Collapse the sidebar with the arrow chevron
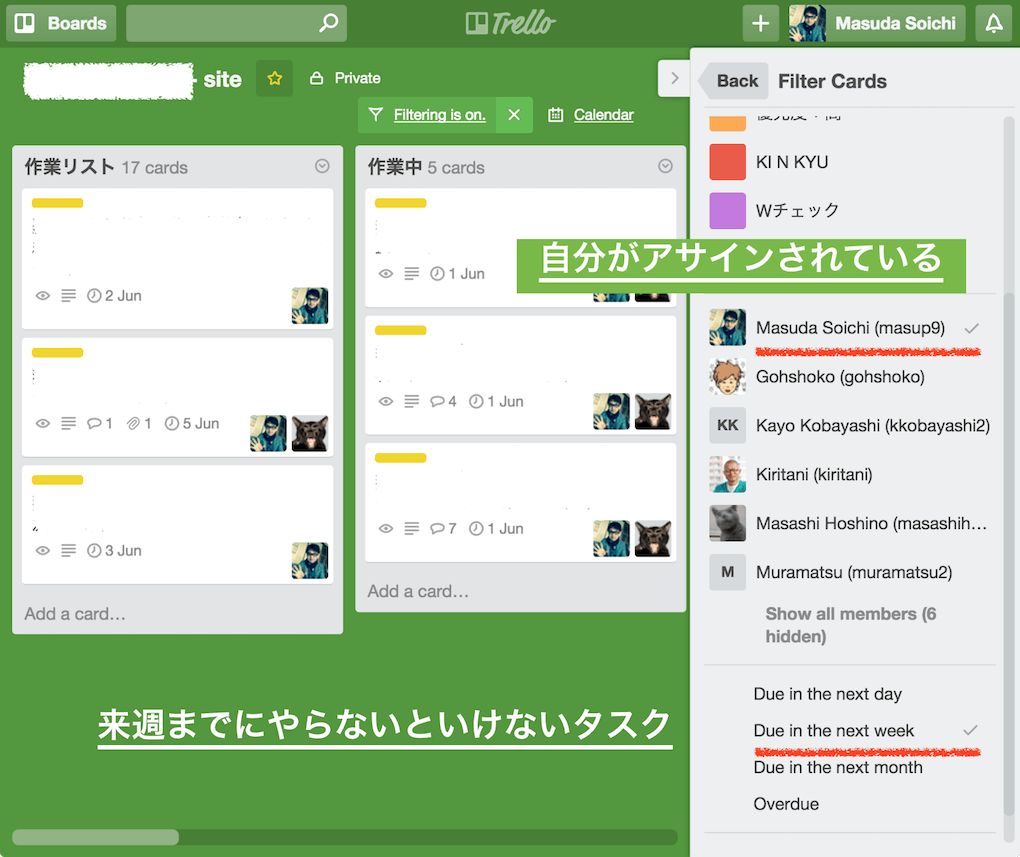The image size is (1020, 857). click(x=674, y=77)
